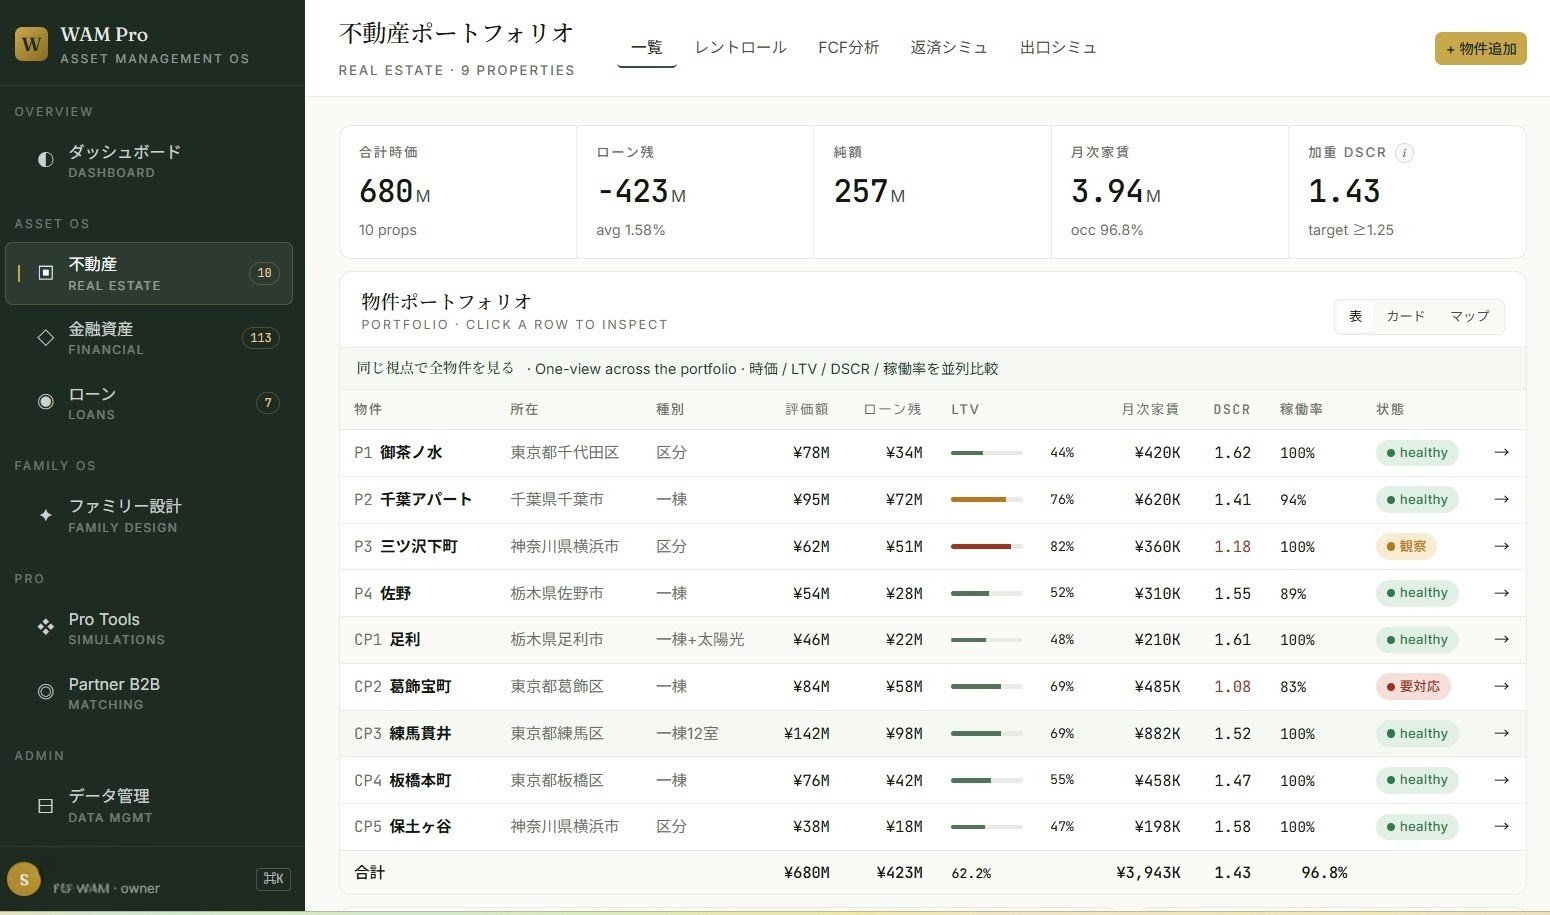1550x915 pixels.
Task: Open the ダッシュボード panel icon
Action: 45,159
